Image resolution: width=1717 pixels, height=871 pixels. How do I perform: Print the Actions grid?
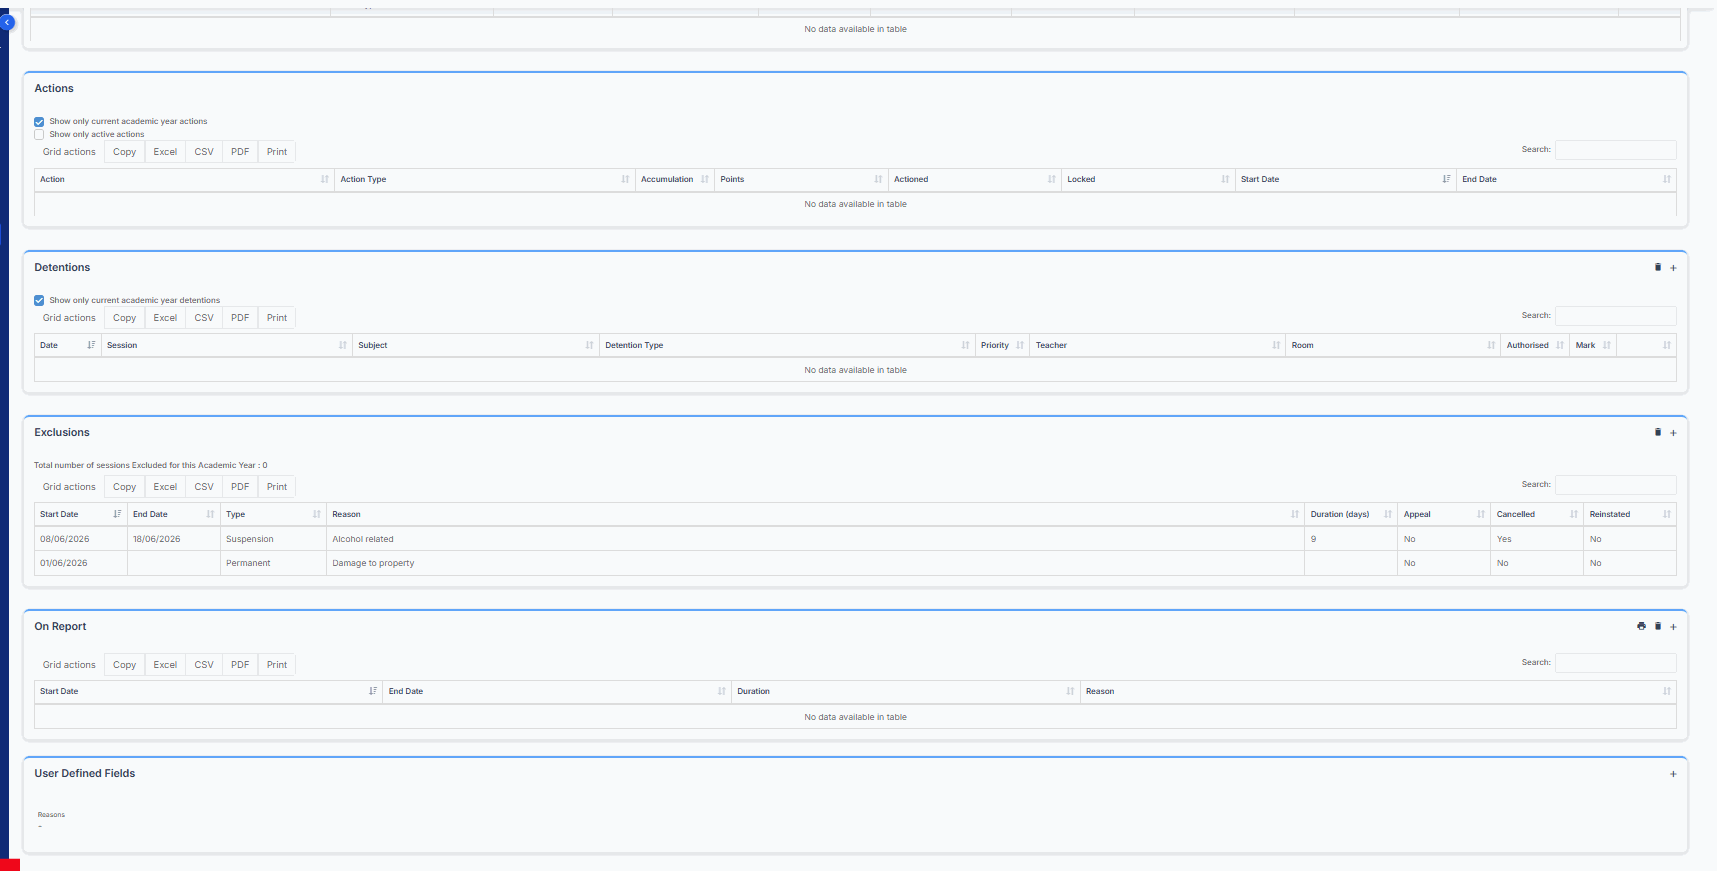[x=277, y=152]
